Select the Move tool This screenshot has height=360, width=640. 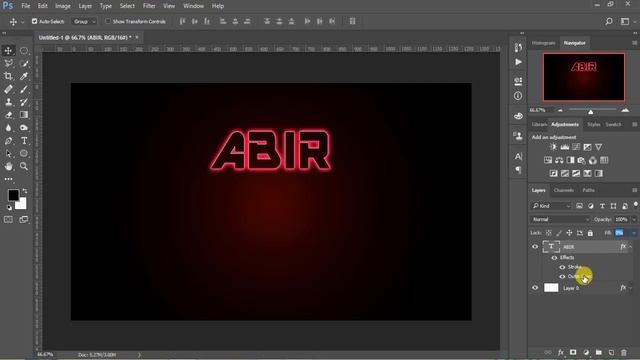pos(8,51)
